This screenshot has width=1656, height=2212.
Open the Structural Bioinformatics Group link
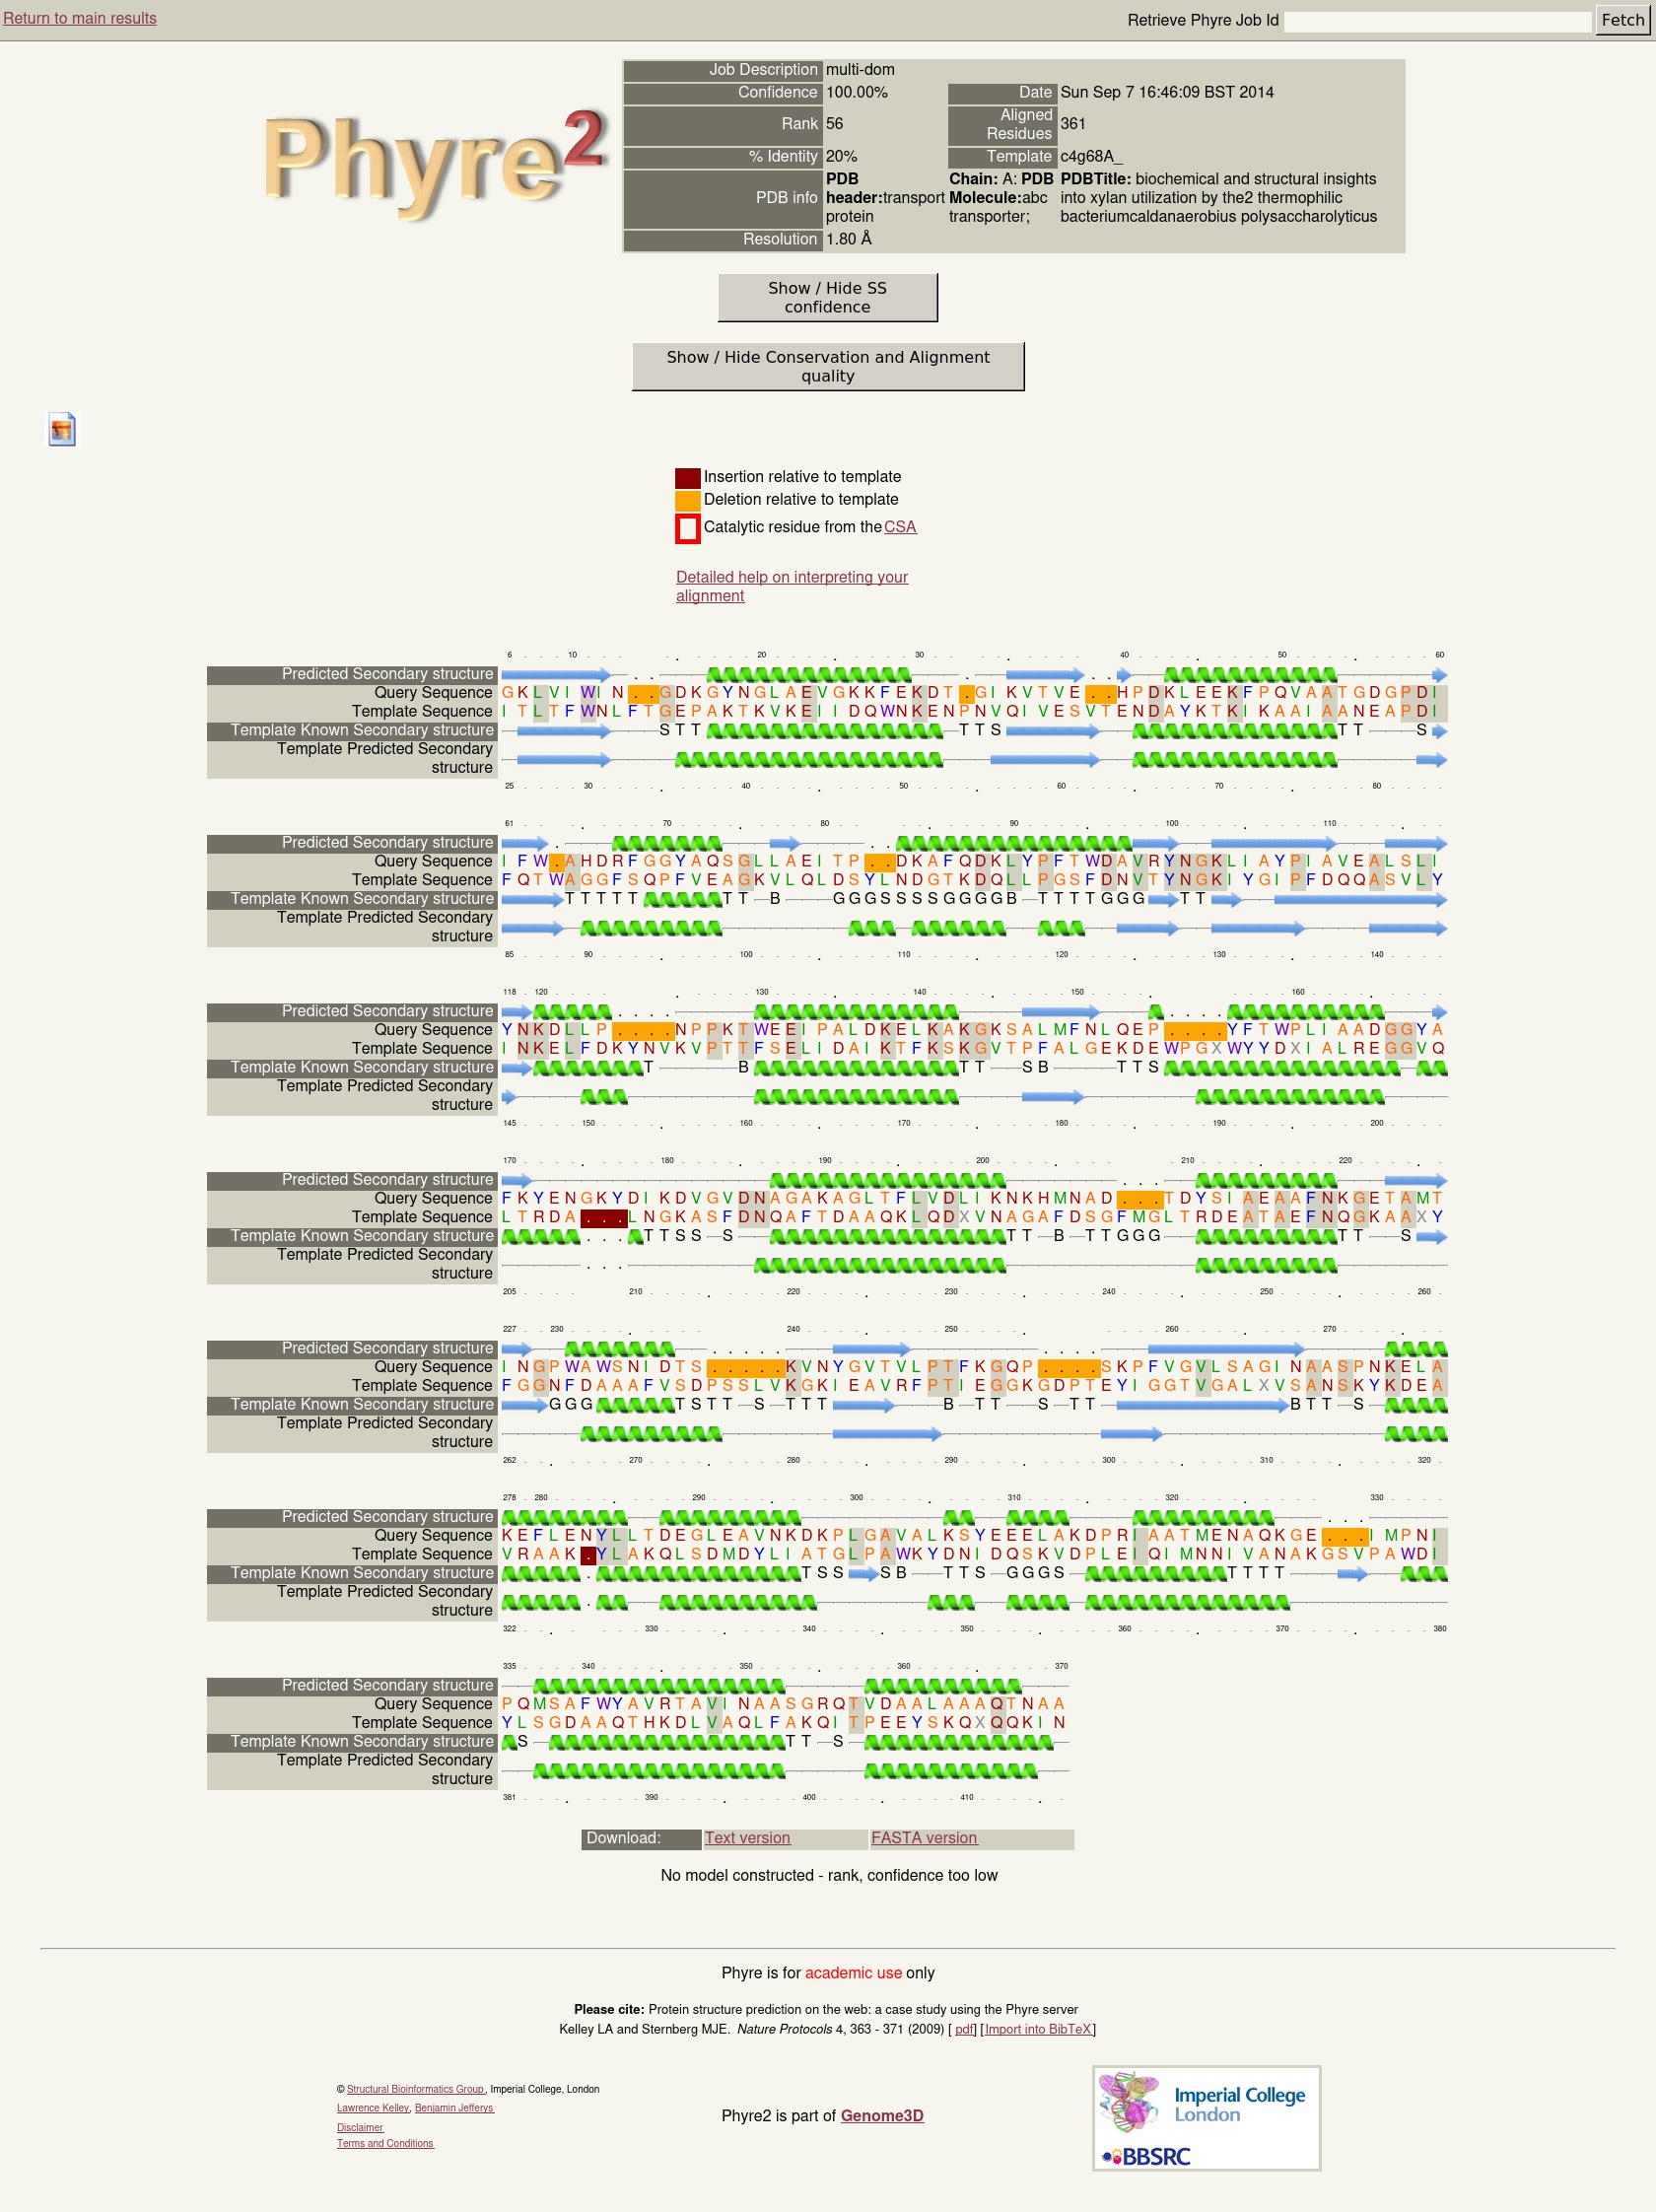pos(415,2089)
